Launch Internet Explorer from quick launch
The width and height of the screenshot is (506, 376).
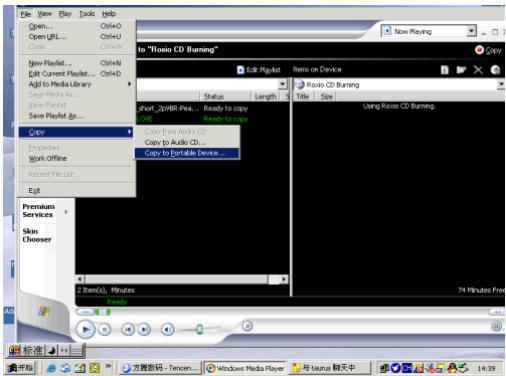51,368
